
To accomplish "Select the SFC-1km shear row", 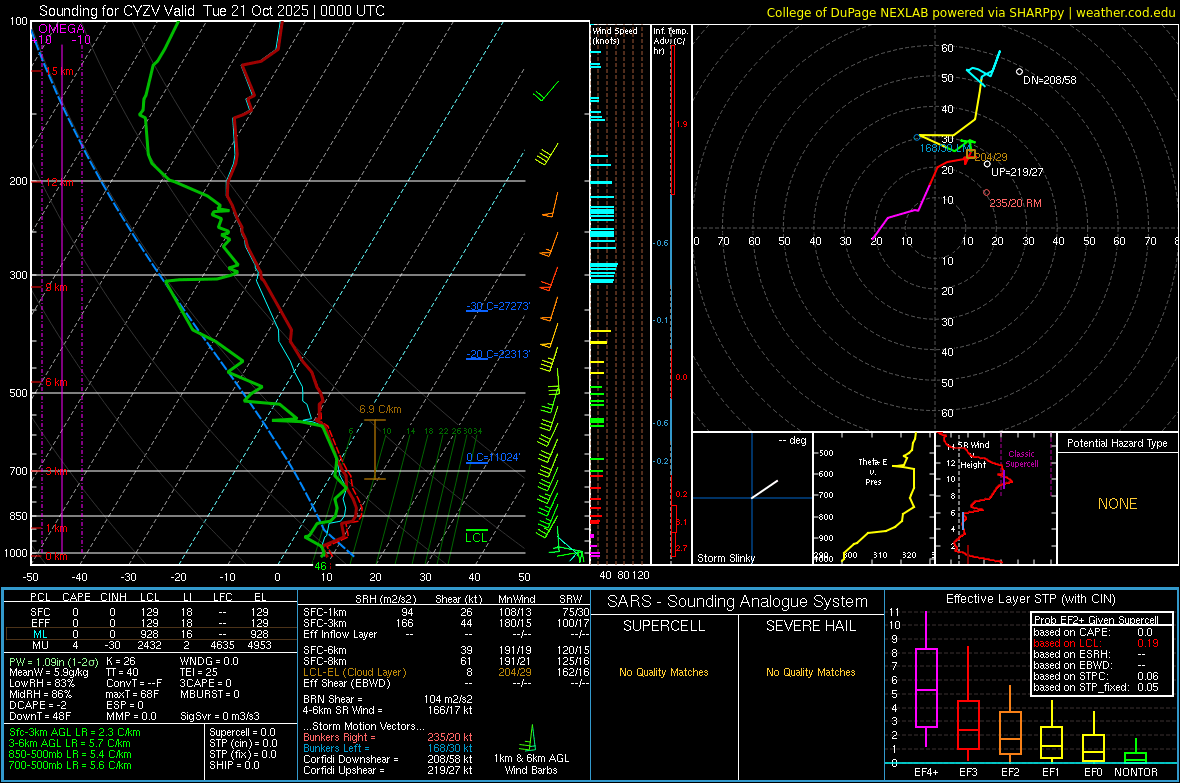I will tap(446, 613).
